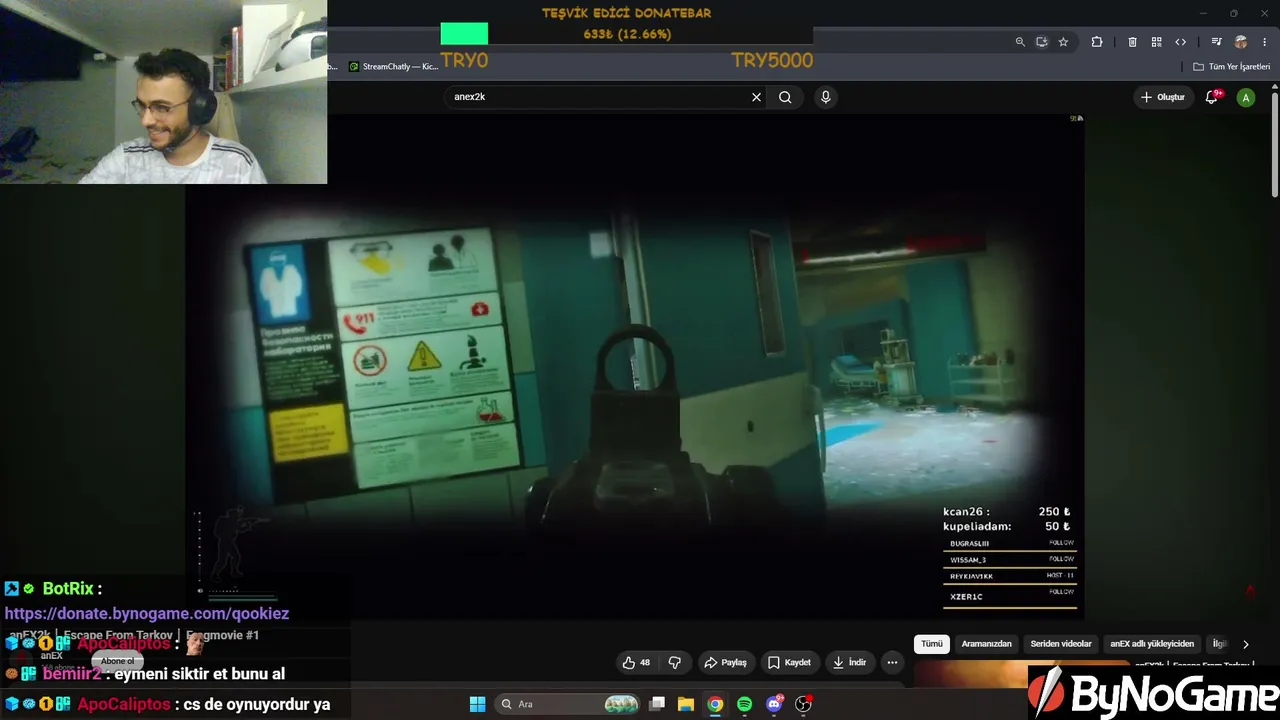The width and height of the screenshot is (1280, 720).
Task: Start voice search with the microphone
Action: [x=825, y=97]
